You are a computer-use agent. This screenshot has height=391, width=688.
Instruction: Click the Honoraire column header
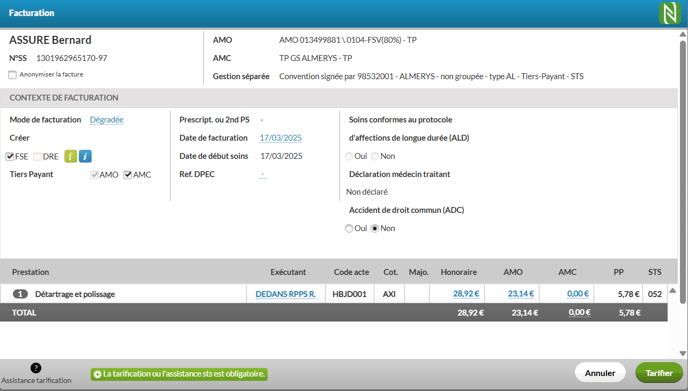pos(459,272)
